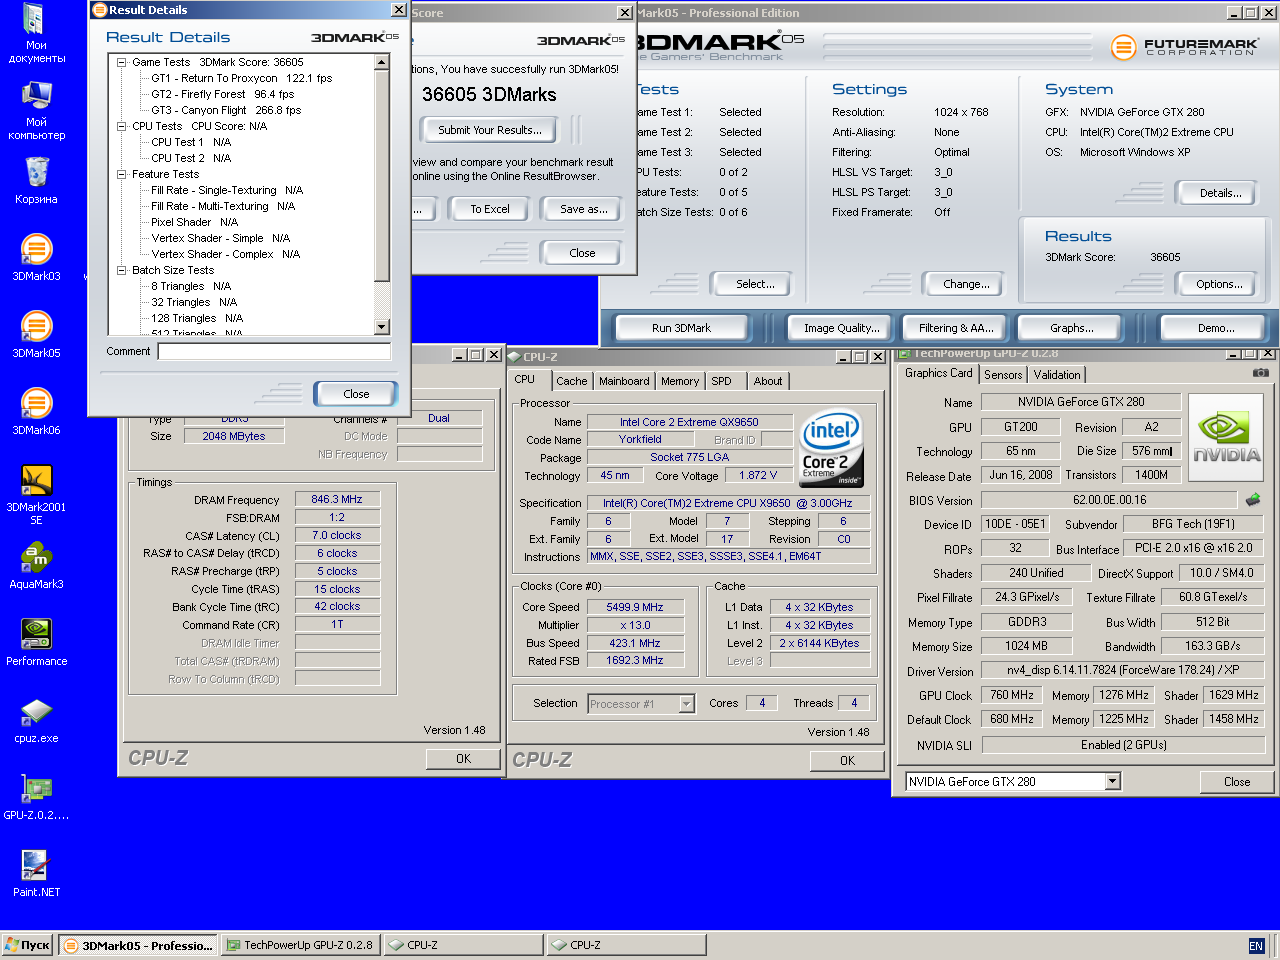Screen dimensions: 1280x960
Task: Open the Мои документы desktop icon
Action: coord(36,33)
